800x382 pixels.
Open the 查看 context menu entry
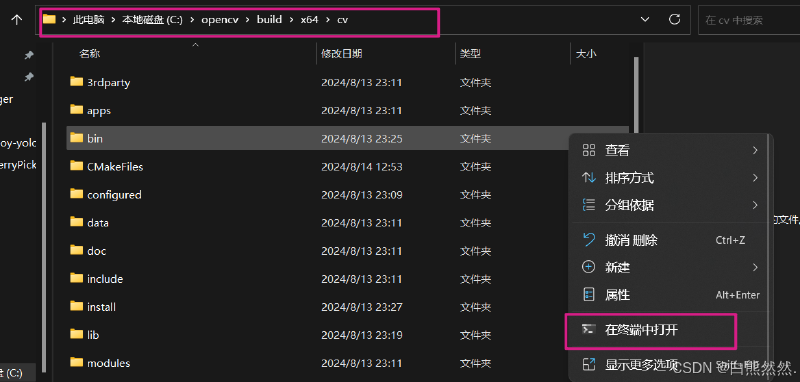pyautogui.click(x=670, y=150)
